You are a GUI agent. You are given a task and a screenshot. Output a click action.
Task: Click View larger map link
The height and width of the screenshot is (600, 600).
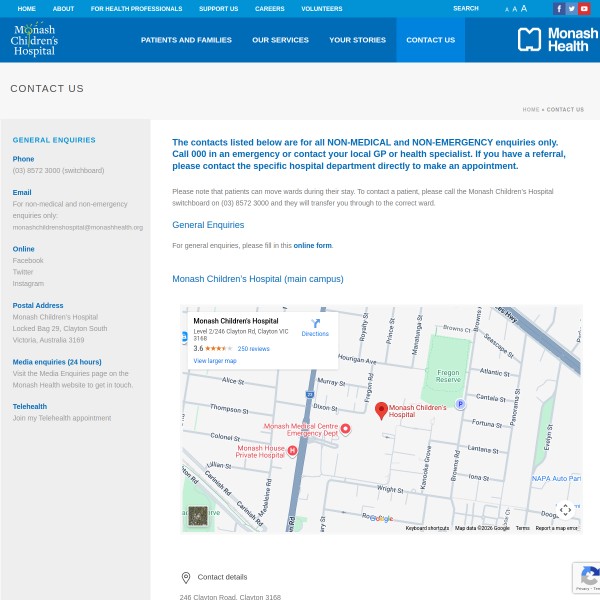[215, 361]
